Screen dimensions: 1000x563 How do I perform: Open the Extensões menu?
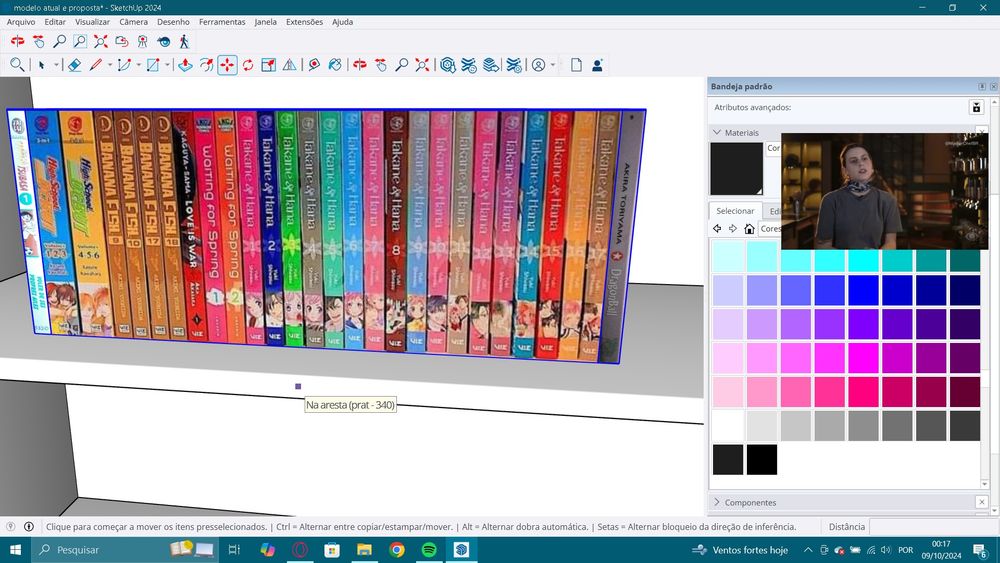304,22
